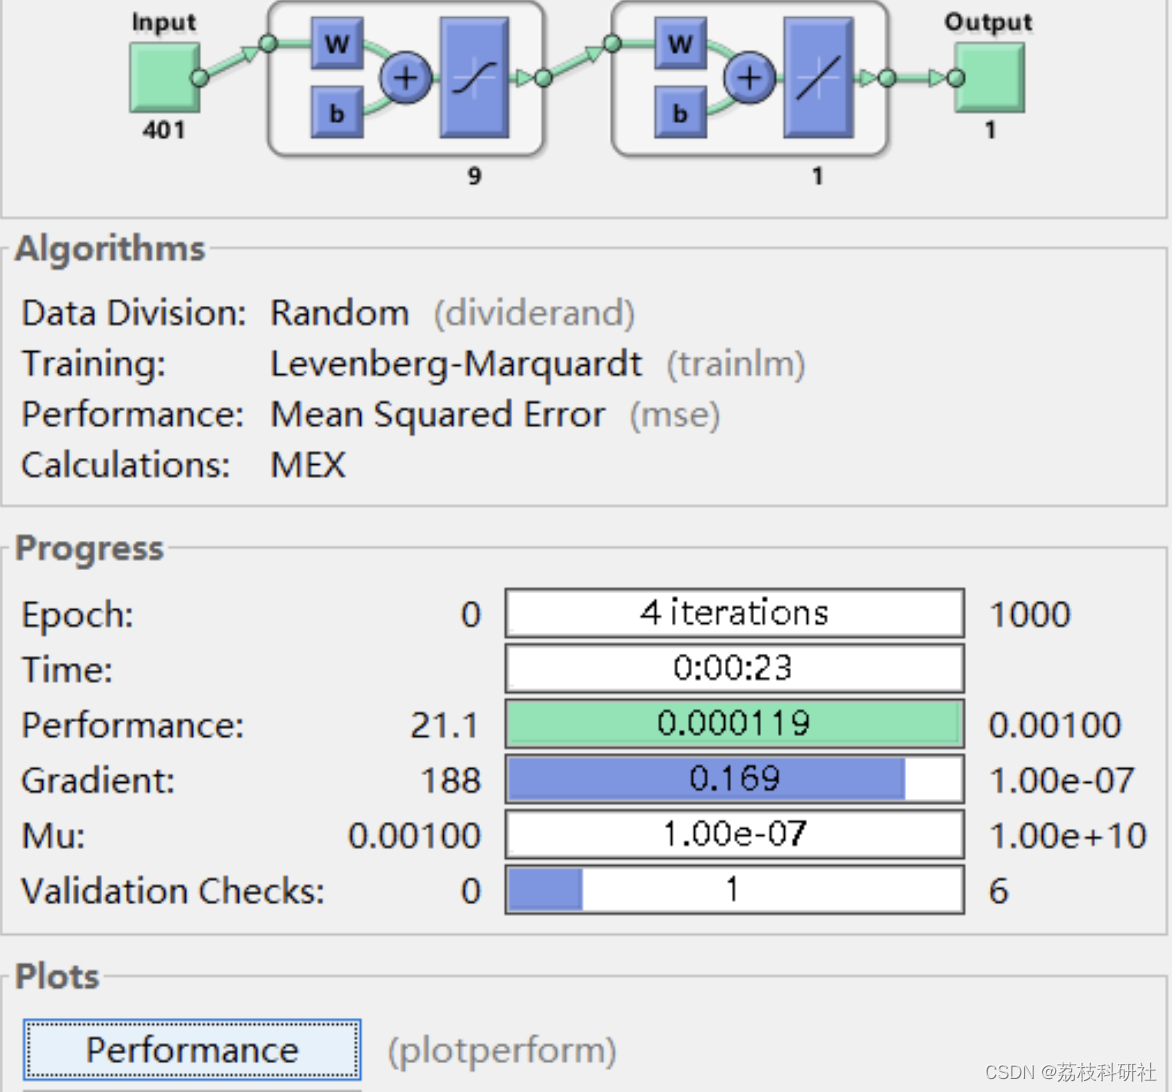Viewport: 1172px width, 1092px height.
Task: Click the Random data division value
Action: click(x=340, y=313)
